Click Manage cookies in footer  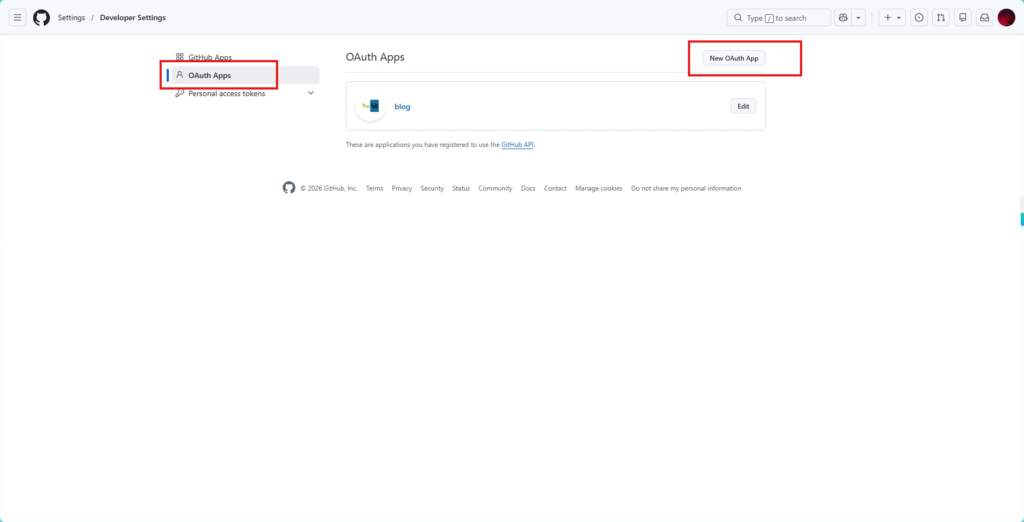pos(599,188)
